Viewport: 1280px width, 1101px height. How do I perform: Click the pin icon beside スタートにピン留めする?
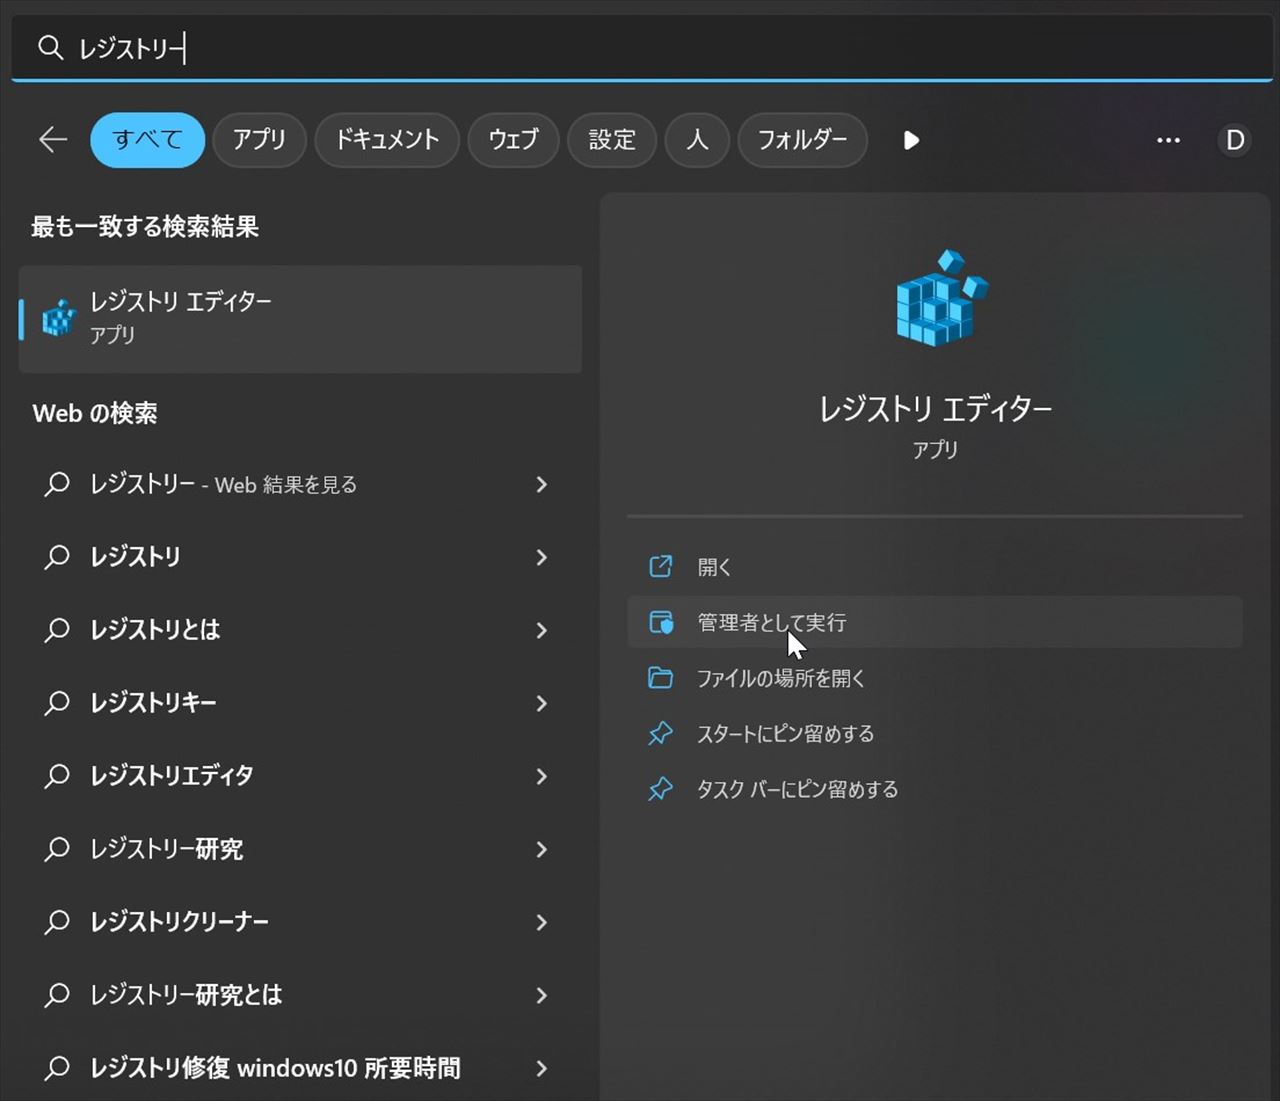point(661,734)
